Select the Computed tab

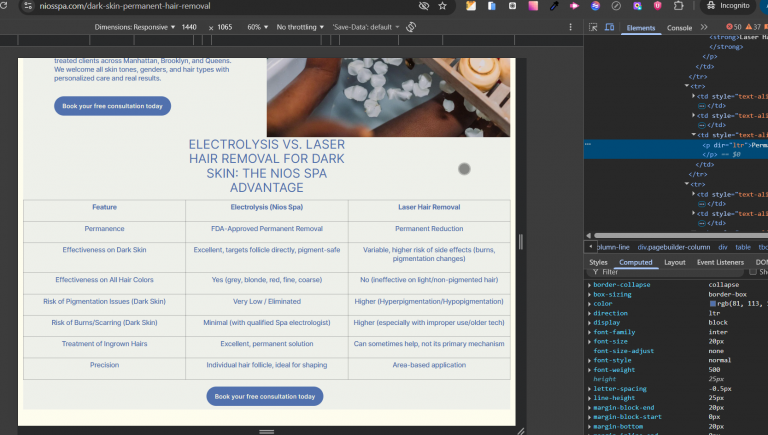pyautogui.click(x=635, y=262)
